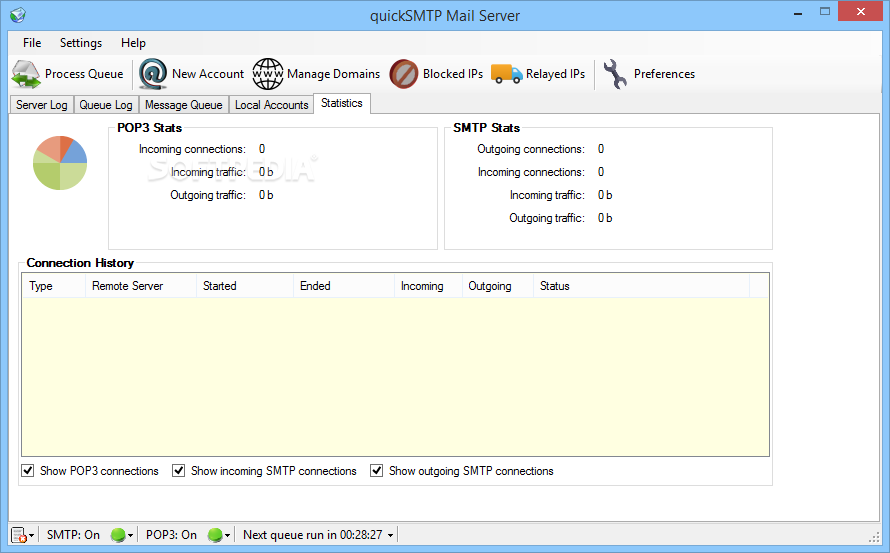
Task: Click the POP3 Outgoing traffic label
Action: point(208,195)
